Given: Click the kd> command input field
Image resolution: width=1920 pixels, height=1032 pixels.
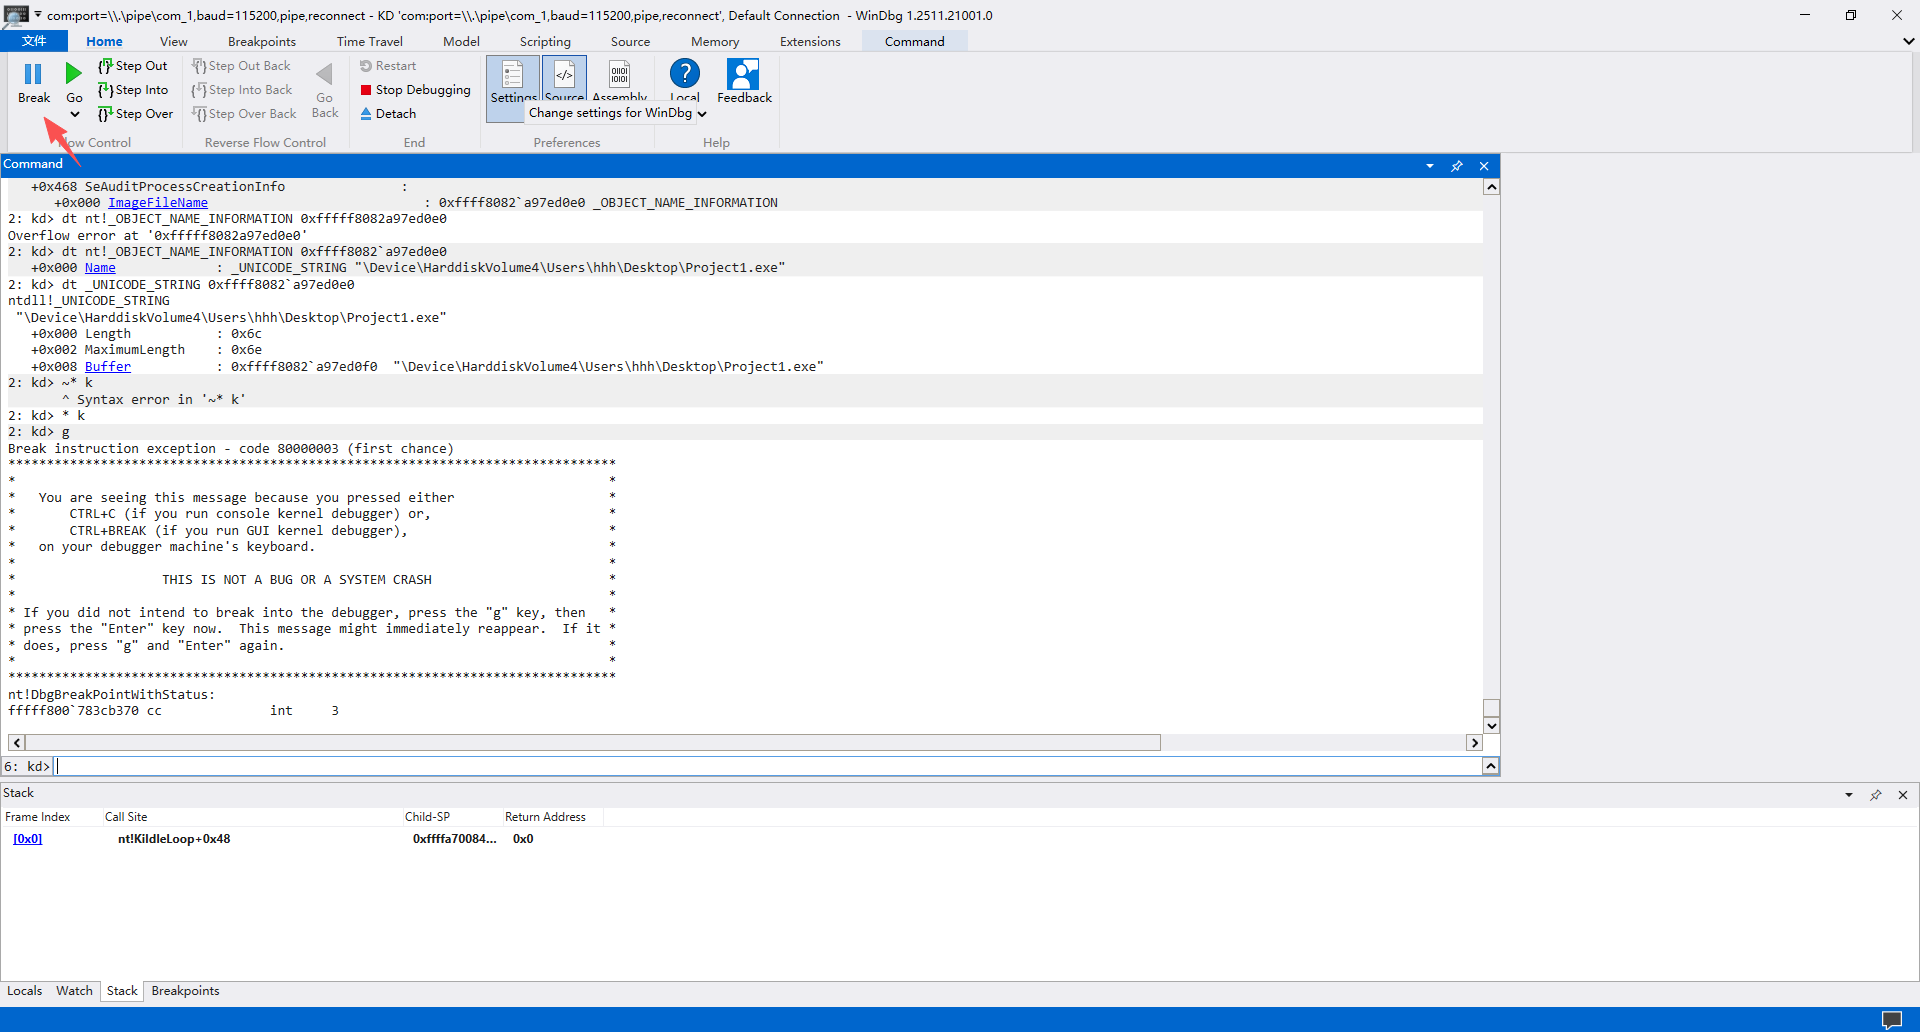Looking at the screenshot, I should [x=768, y=766].
